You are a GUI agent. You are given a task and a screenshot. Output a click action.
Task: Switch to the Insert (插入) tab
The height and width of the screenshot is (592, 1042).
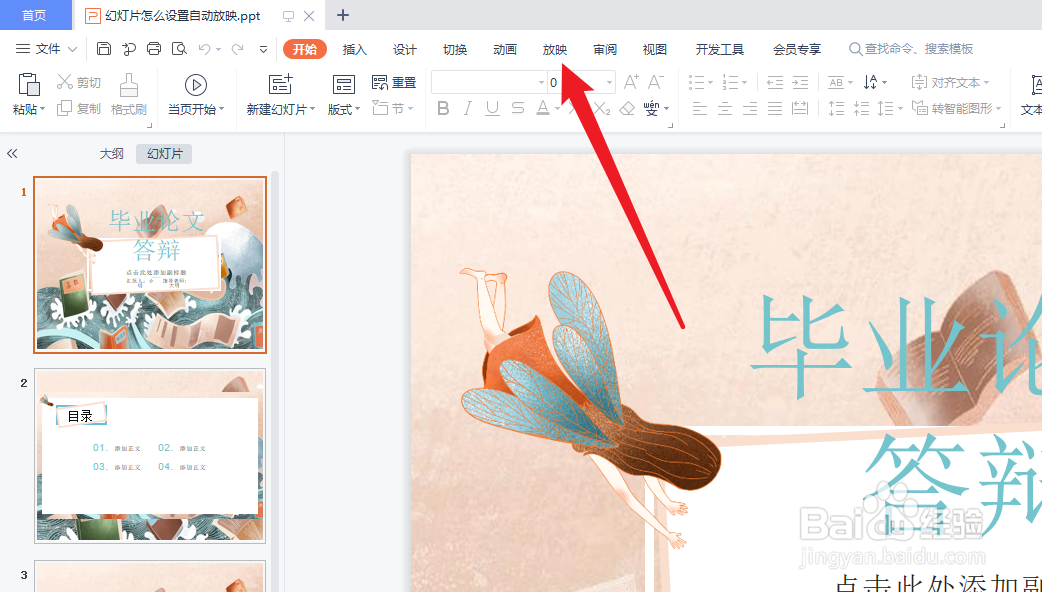pyautogui.click(x=355, y=49)
